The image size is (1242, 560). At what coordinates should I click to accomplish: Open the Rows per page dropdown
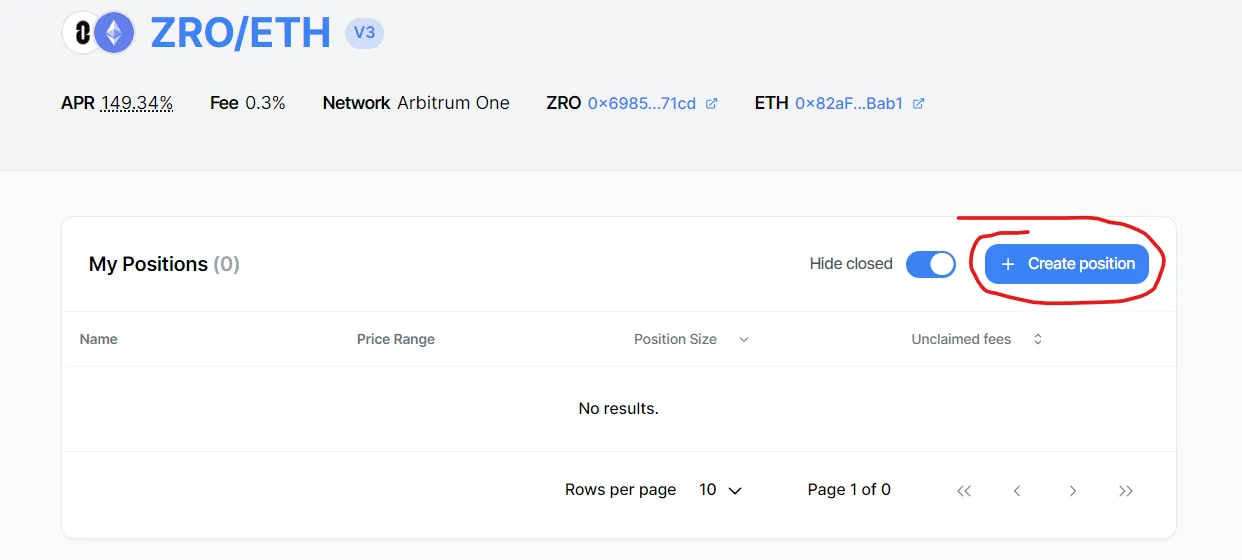coord(720,490)
